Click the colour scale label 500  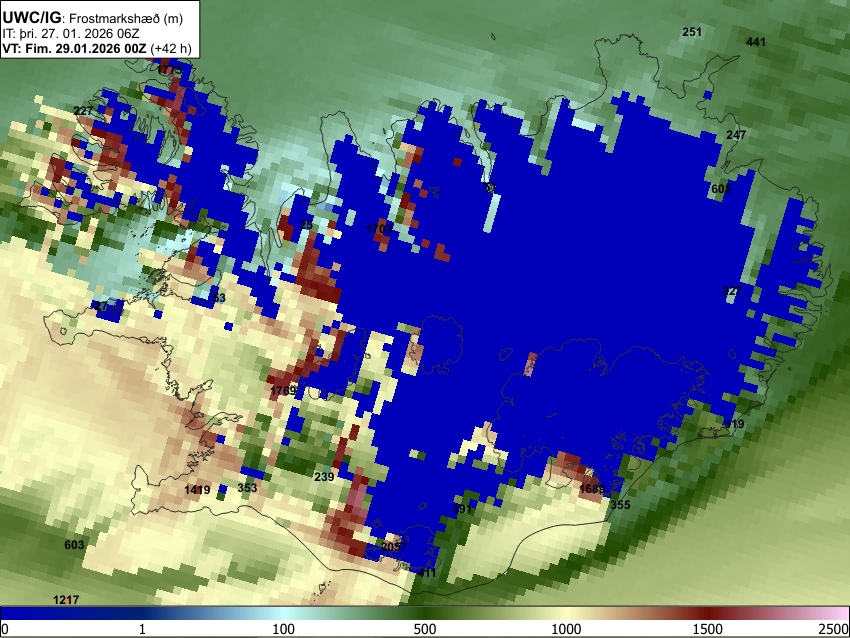coord(424,629)
